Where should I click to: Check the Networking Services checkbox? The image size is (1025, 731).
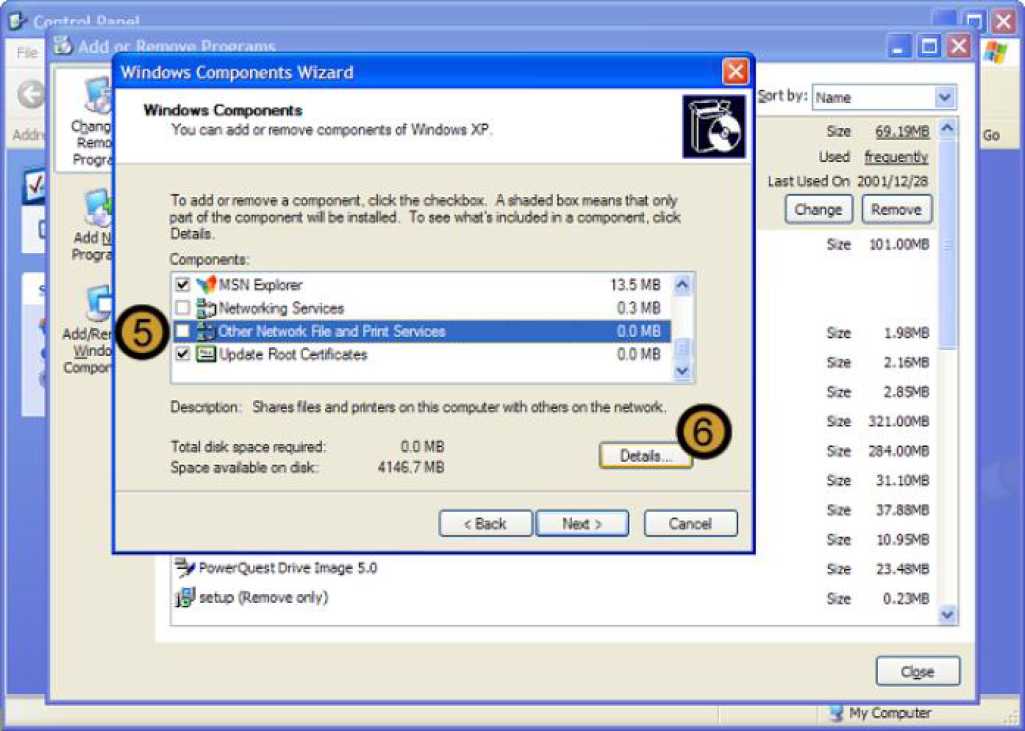[182, 308]
